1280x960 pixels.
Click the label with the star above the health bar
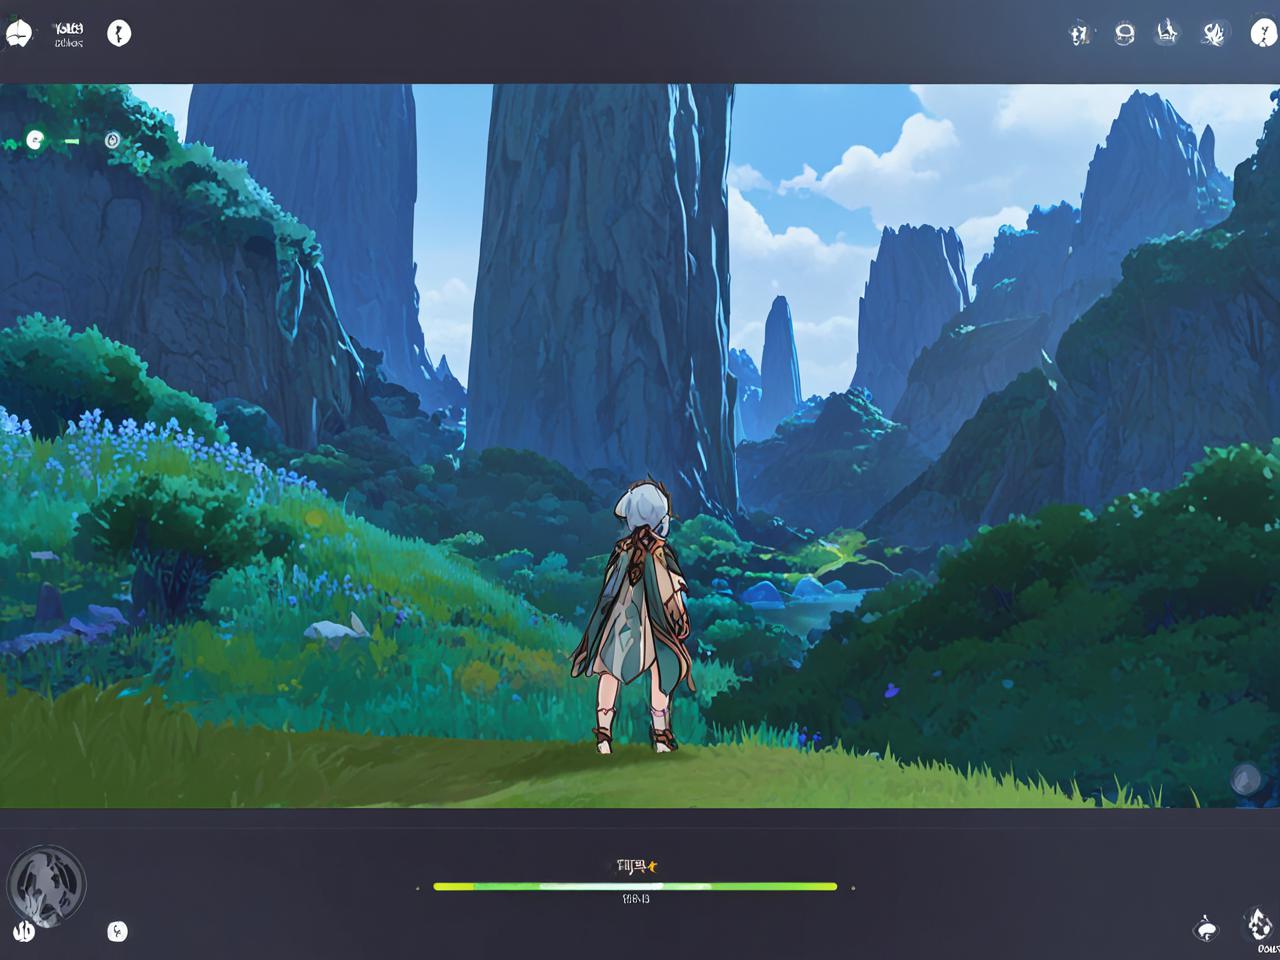[x=637, y=866]
